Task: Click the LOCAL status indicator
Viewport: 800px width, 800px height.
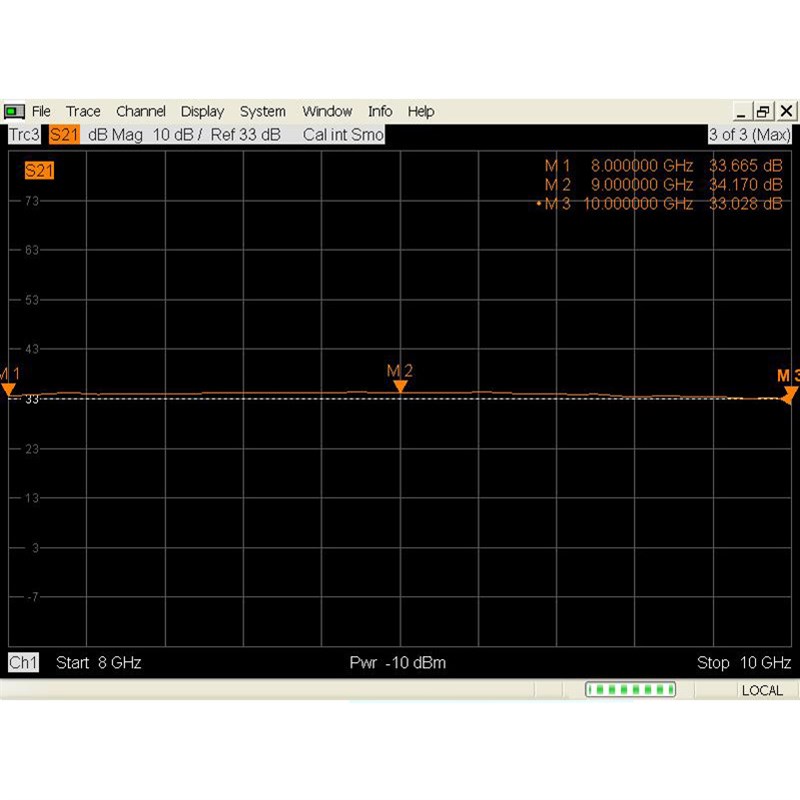Action: (762, 690)
